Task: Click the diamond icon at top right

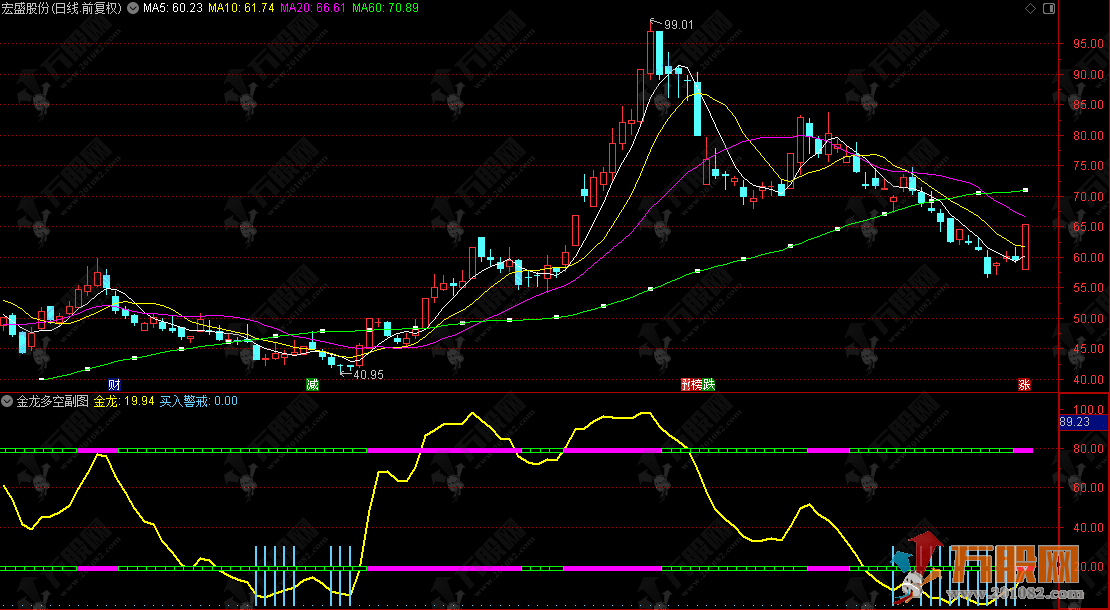Action: 1031,8
